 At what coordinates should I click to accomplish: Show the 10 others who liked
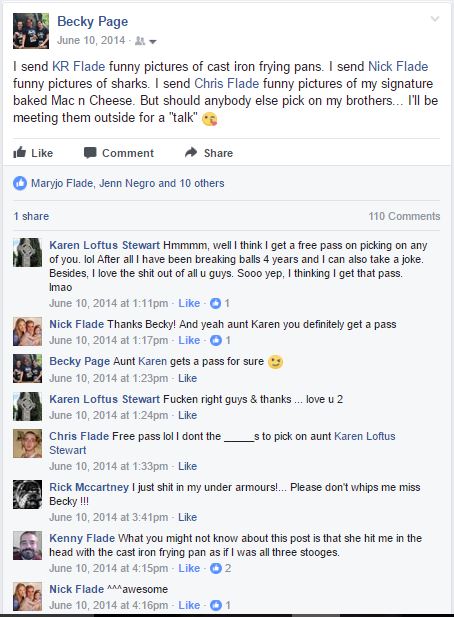pyautogui.click(x=202, y=183)
